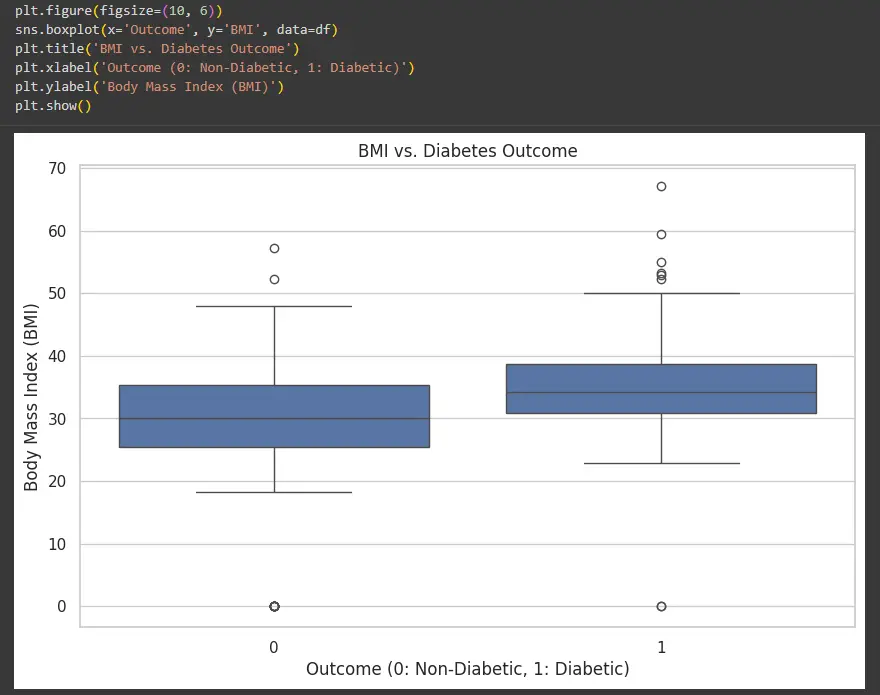Screen dimensions: 880x695
Task: Click the plt.title code line
Action: tap(156, 49)
